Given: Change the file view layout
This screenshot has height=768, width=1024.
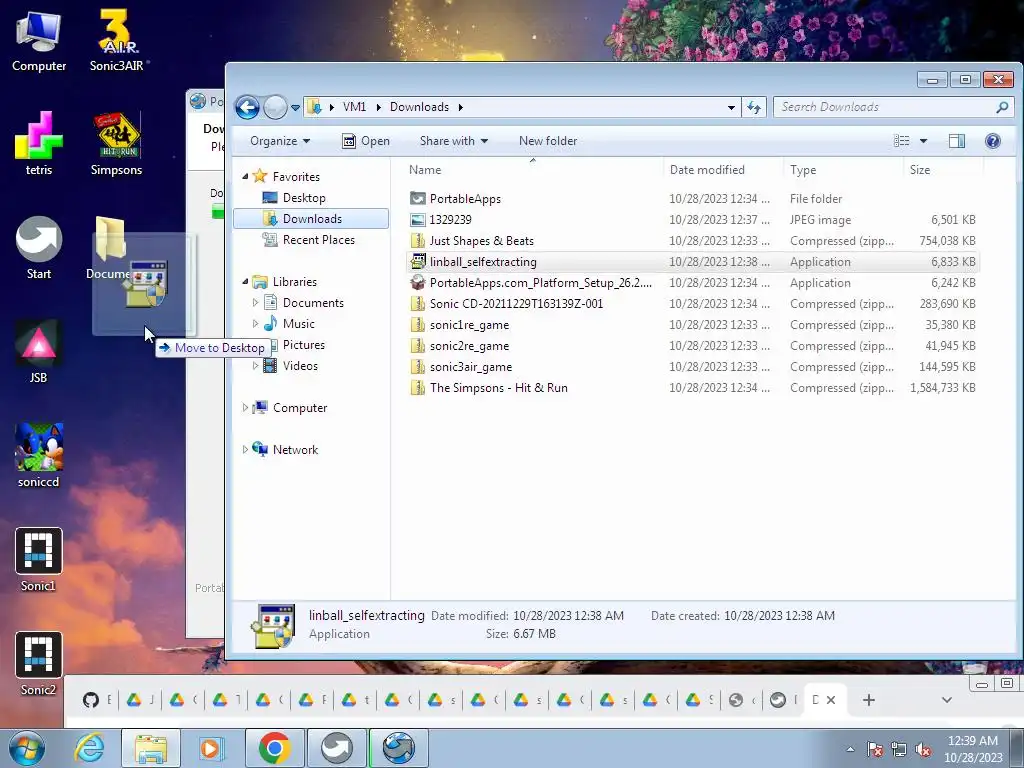Looking at the screenshot, I should [901, 141].
